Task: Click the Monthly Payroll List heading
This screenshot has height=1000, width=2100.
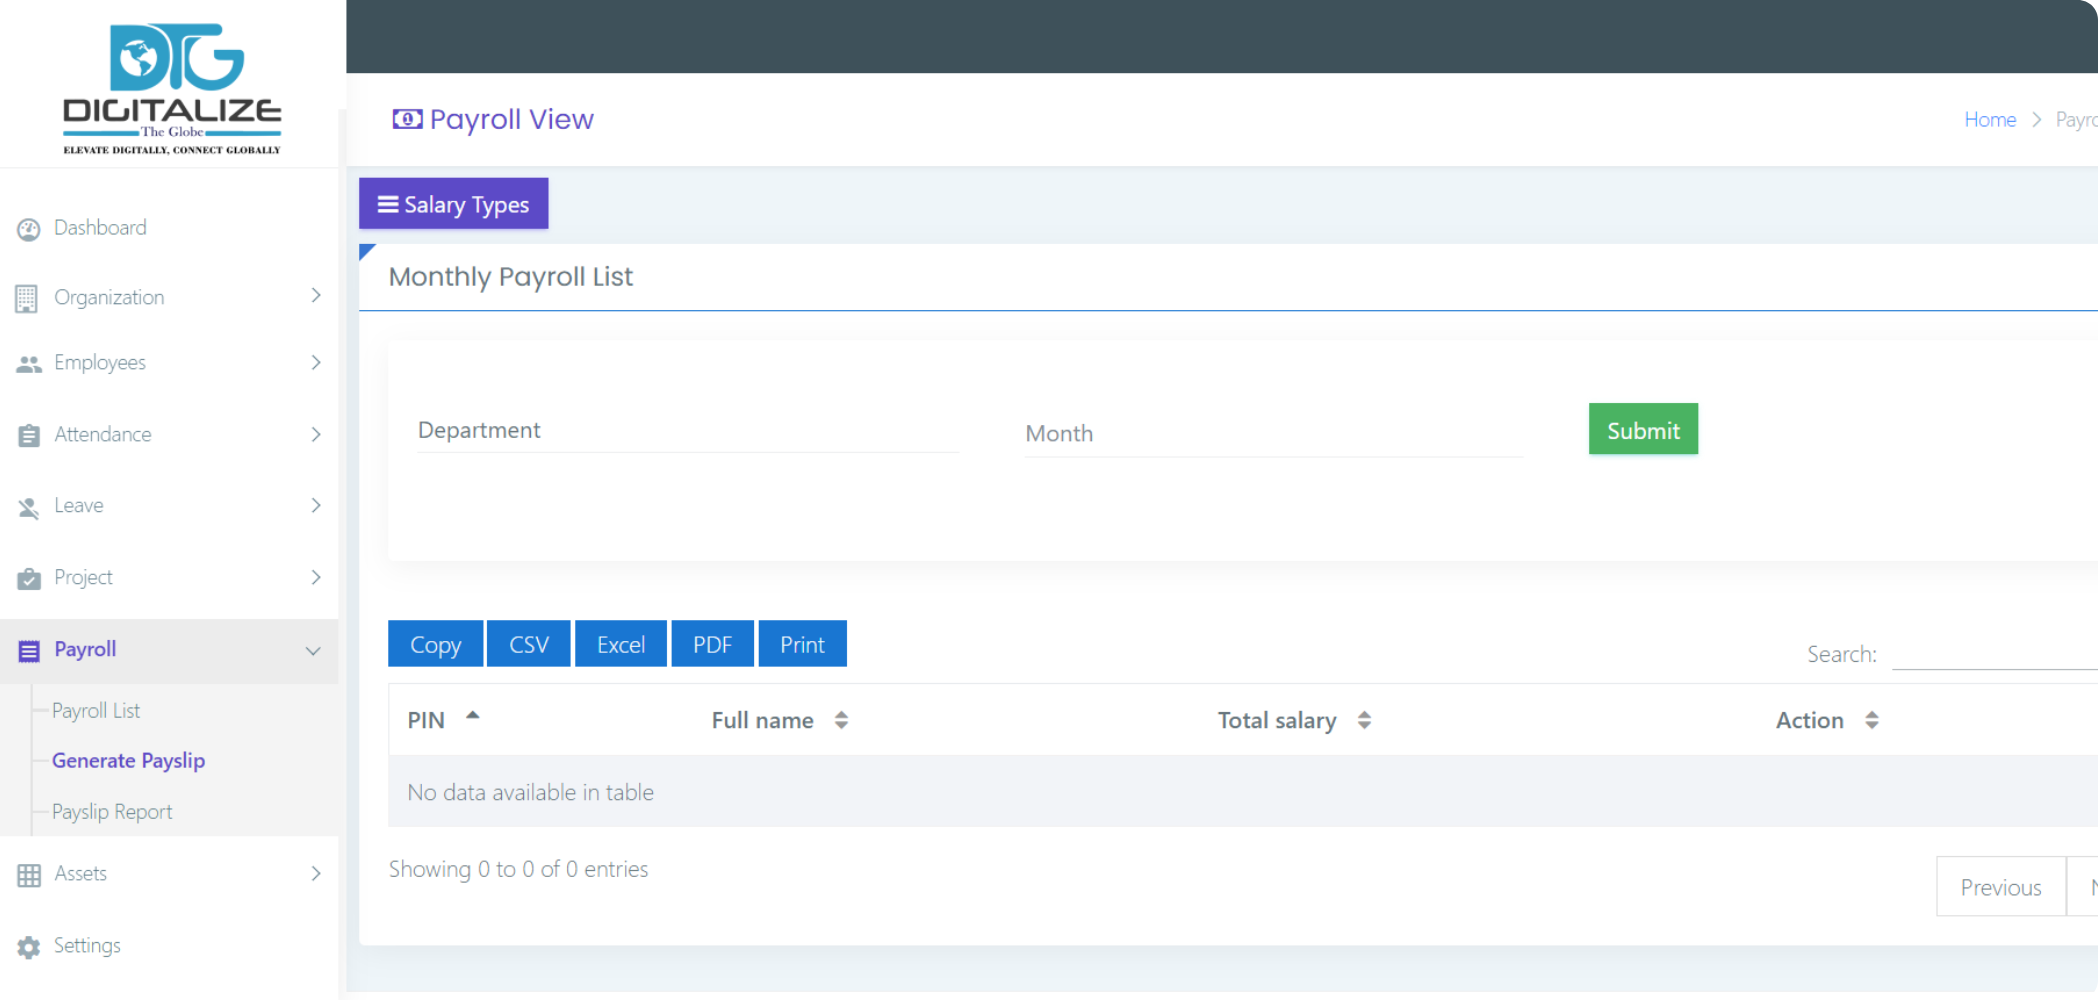Action: point(511,277)
